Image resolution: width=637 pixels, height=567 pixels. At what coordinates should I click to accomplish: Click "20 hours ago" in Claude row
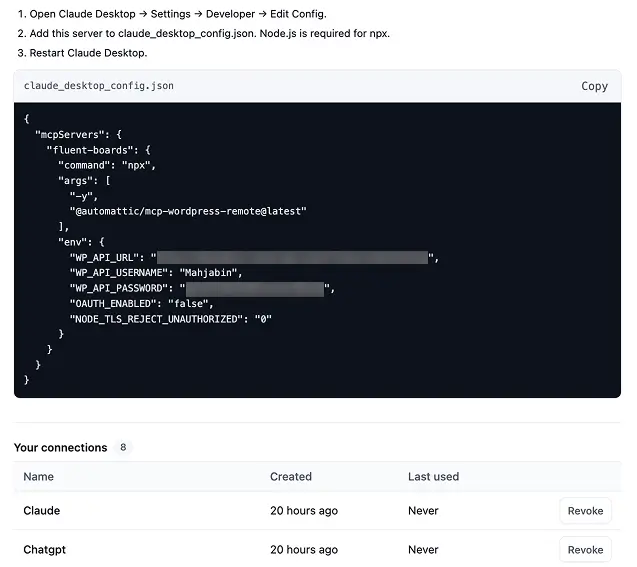[x=304, y=511]
